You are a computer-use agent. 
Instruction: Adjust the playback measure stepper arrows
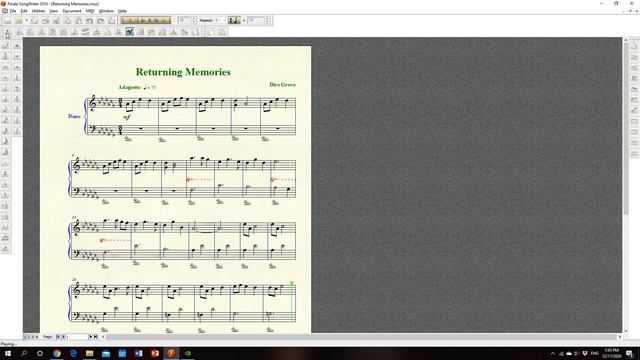194,20
